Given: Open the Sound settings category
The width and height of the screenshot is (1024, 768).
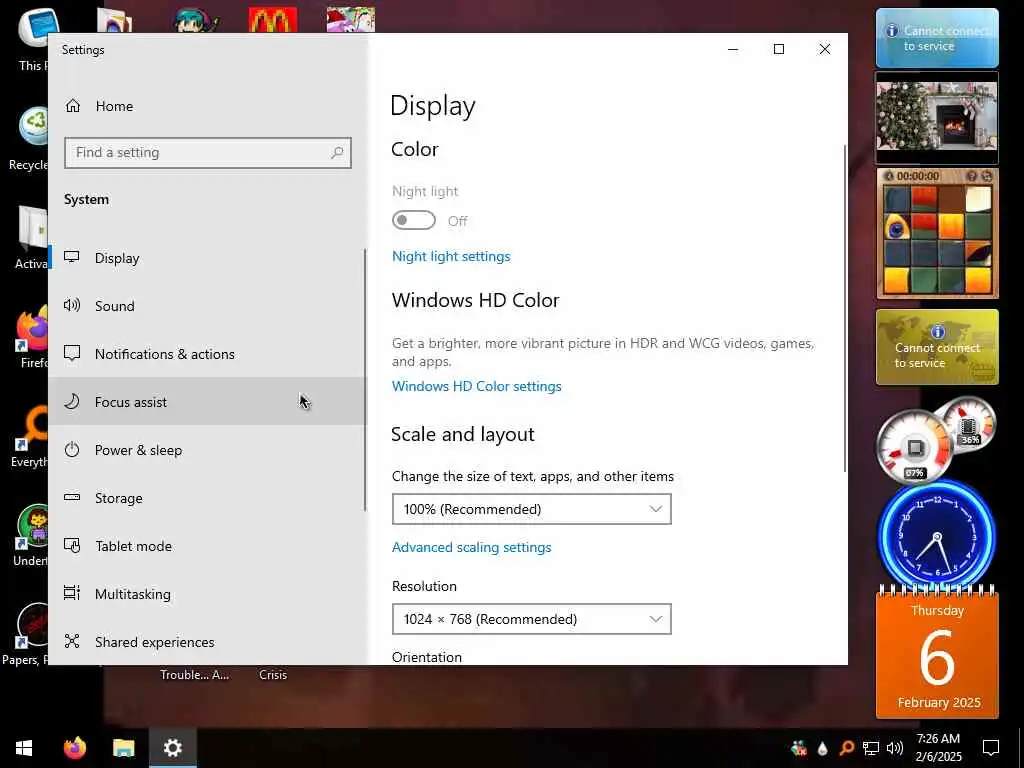Looking at the screenshot, I should coord(206,306).
